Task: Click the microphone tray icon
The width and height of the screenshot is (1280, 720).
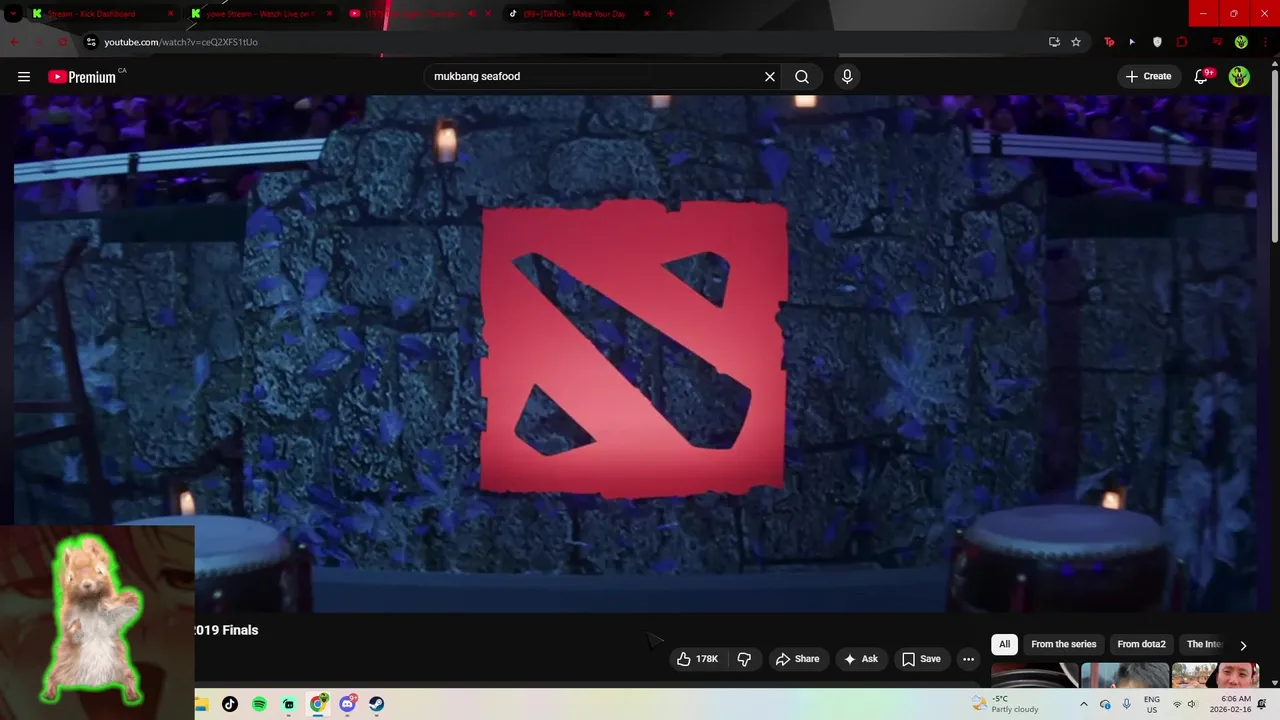Action: tap(1126, 704)
